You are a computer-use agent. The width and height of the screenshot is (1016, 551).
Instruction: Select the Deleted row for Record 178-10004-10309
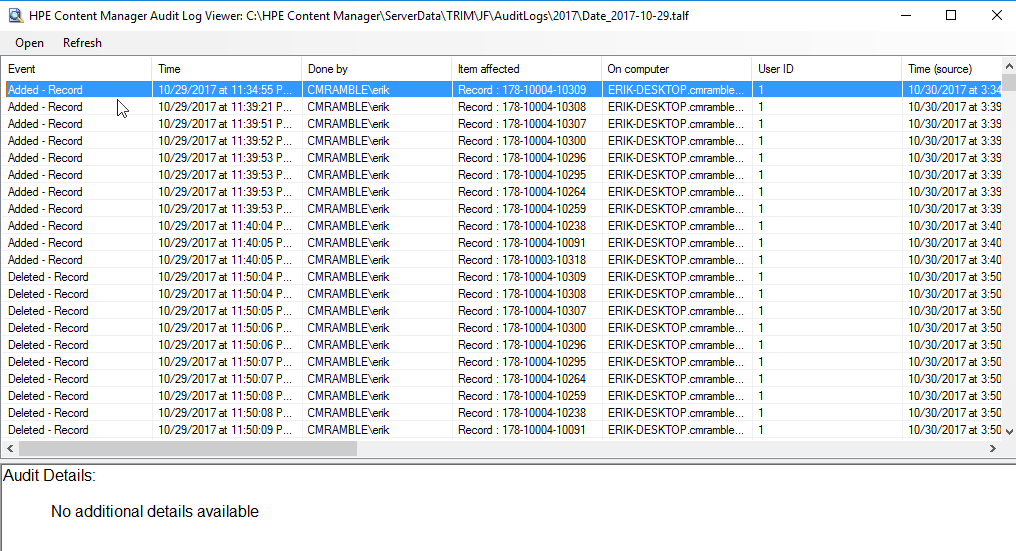pos(502,277)
